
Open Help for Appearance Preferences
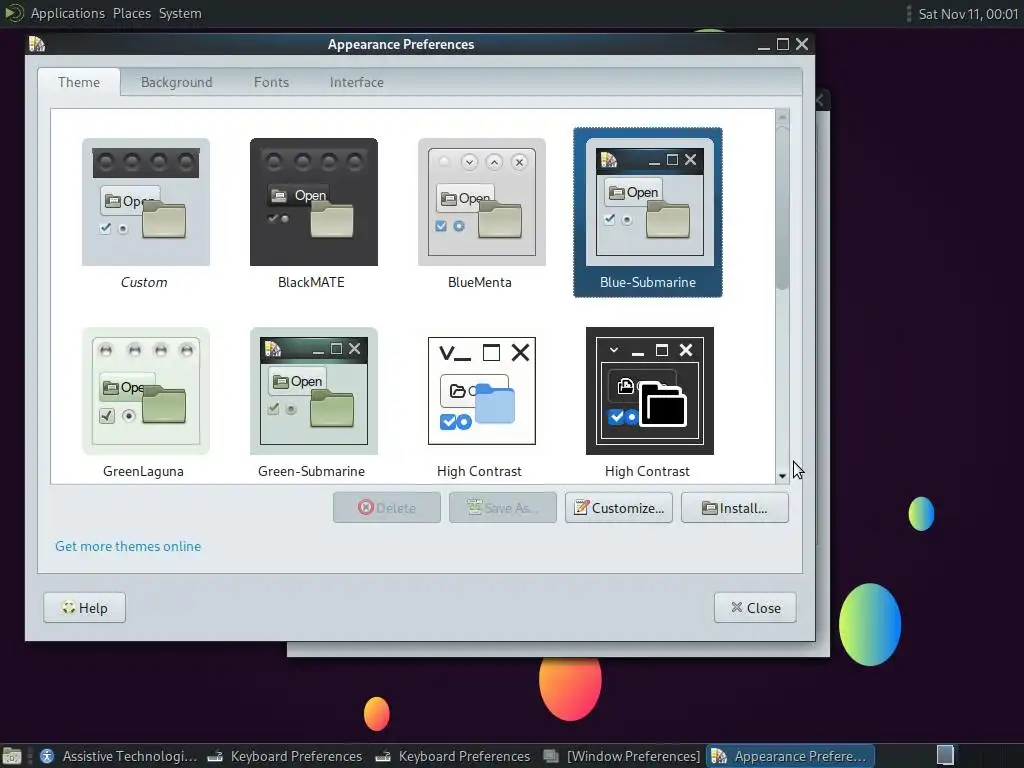[x=84, y=607]
